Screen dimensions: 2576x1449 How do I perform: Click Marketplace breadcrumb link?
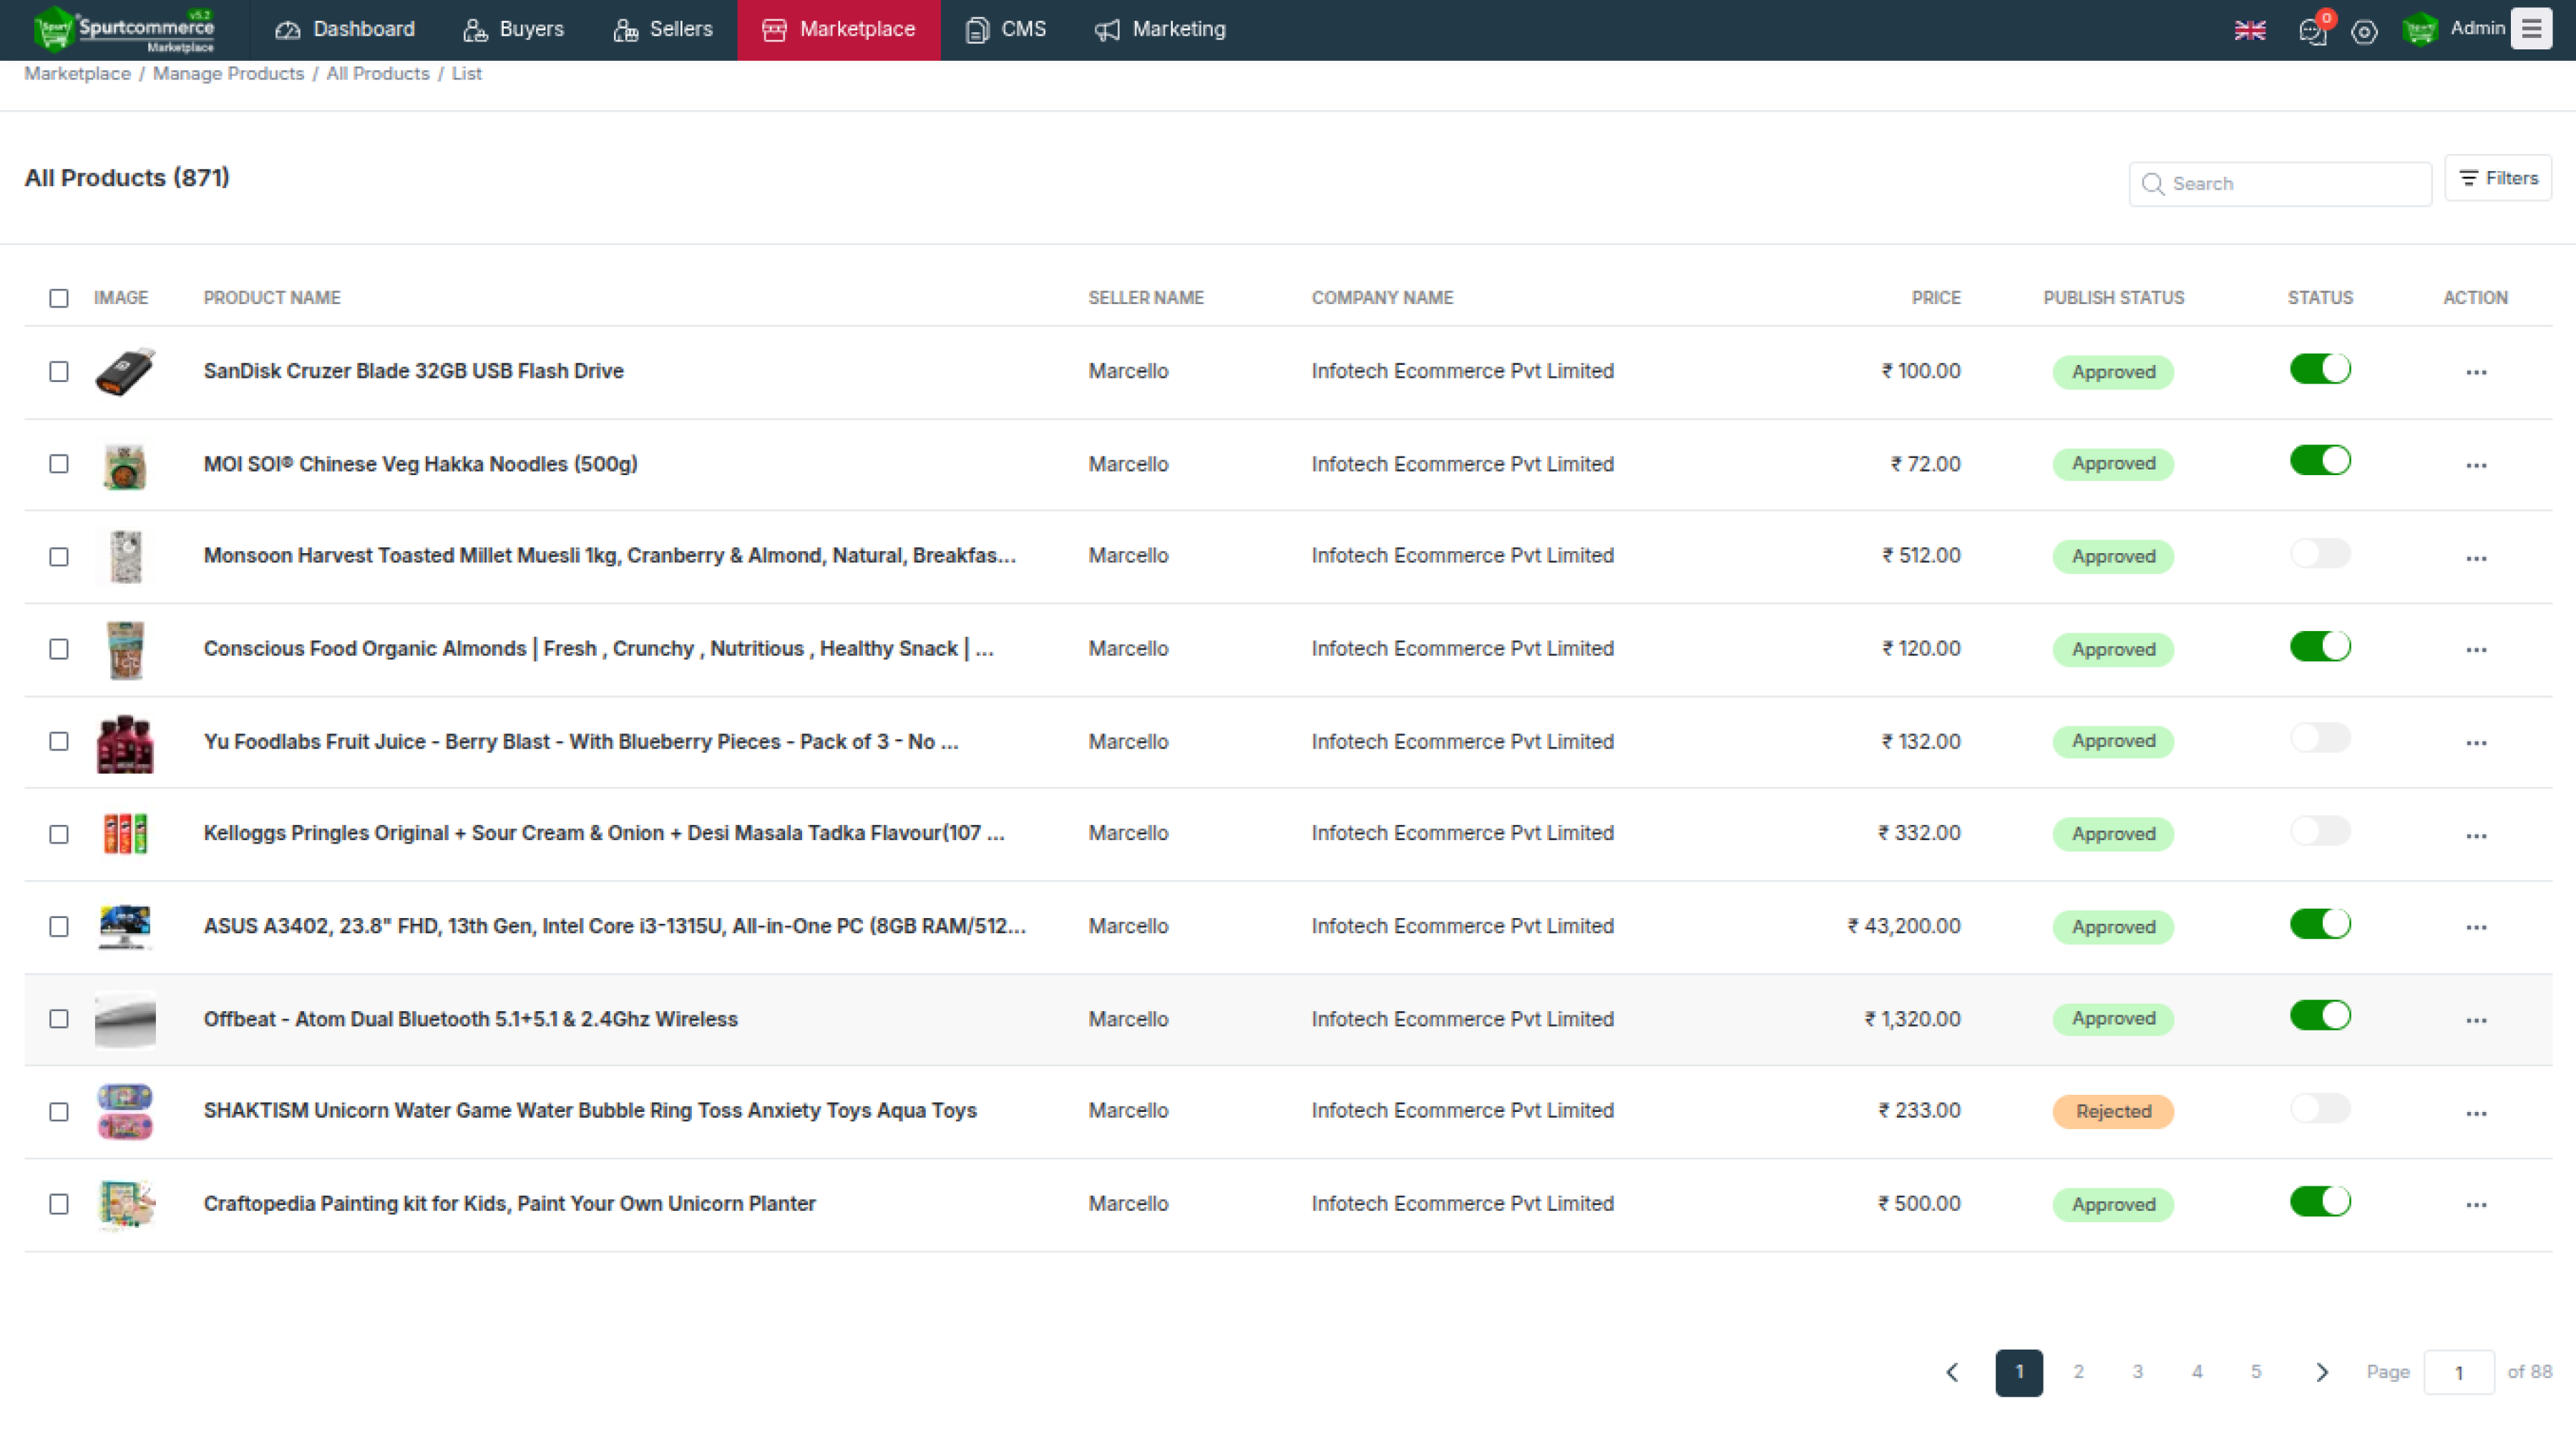pyautogui.click(x=77, y=74)
